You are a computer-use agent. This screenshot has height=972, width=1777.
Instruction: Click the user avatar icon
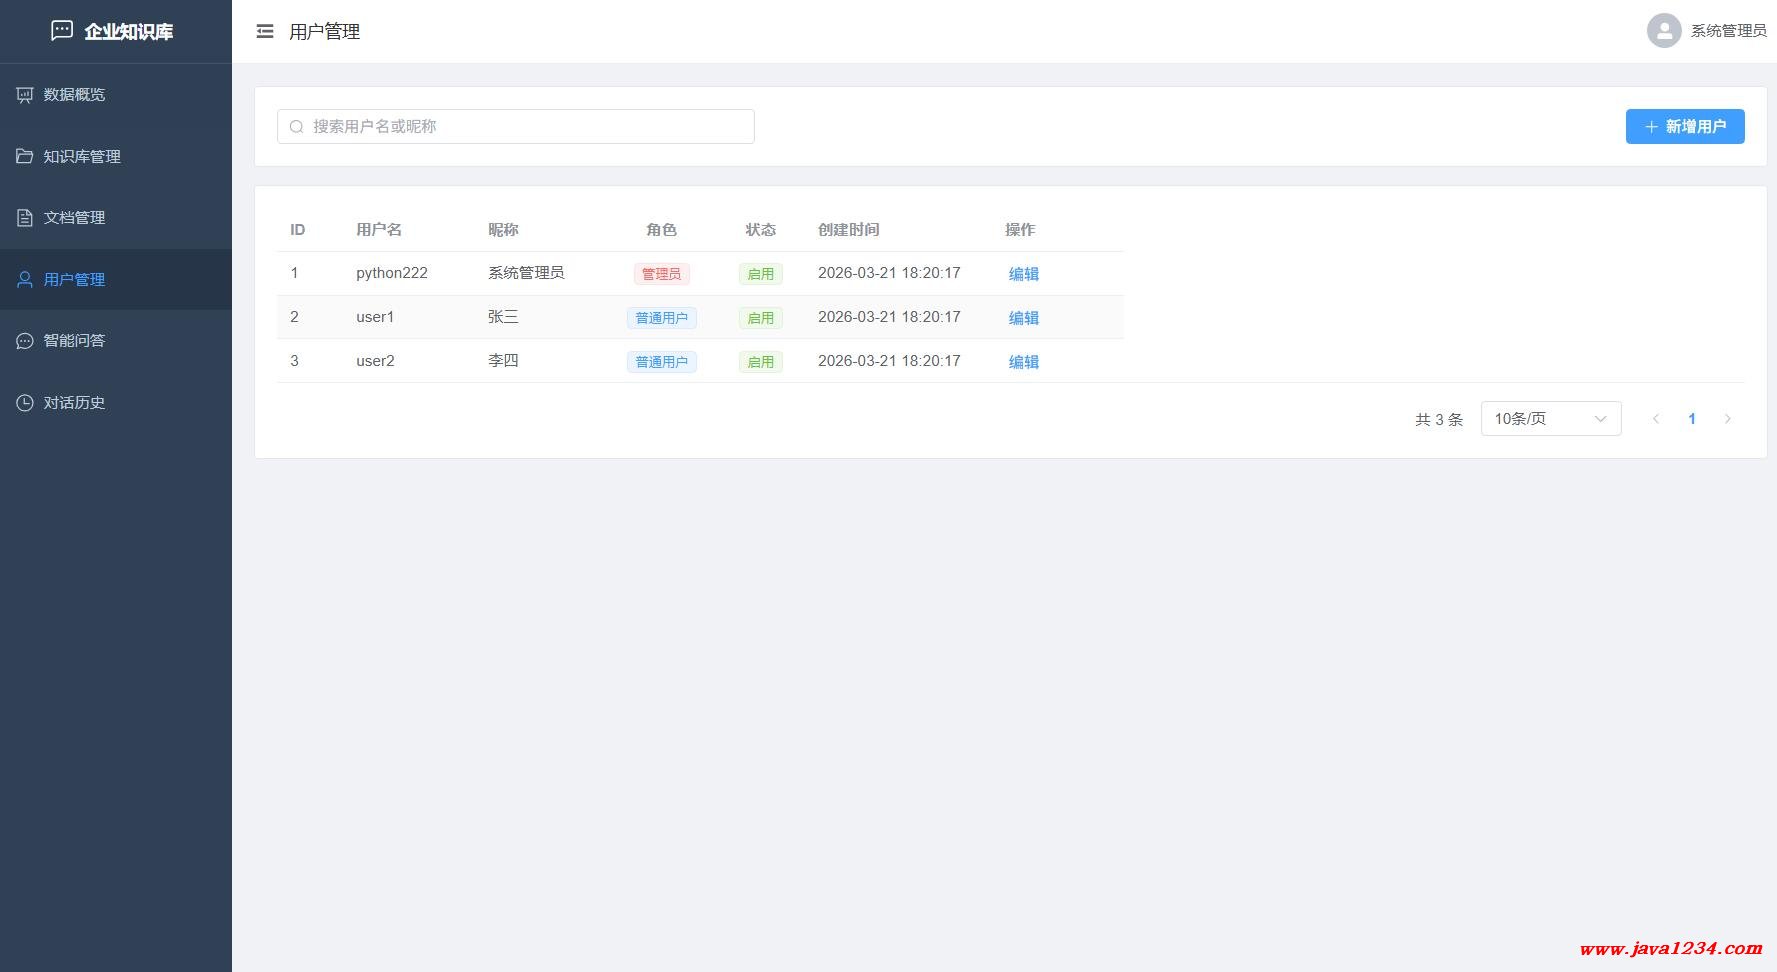tap(1663, 31)
